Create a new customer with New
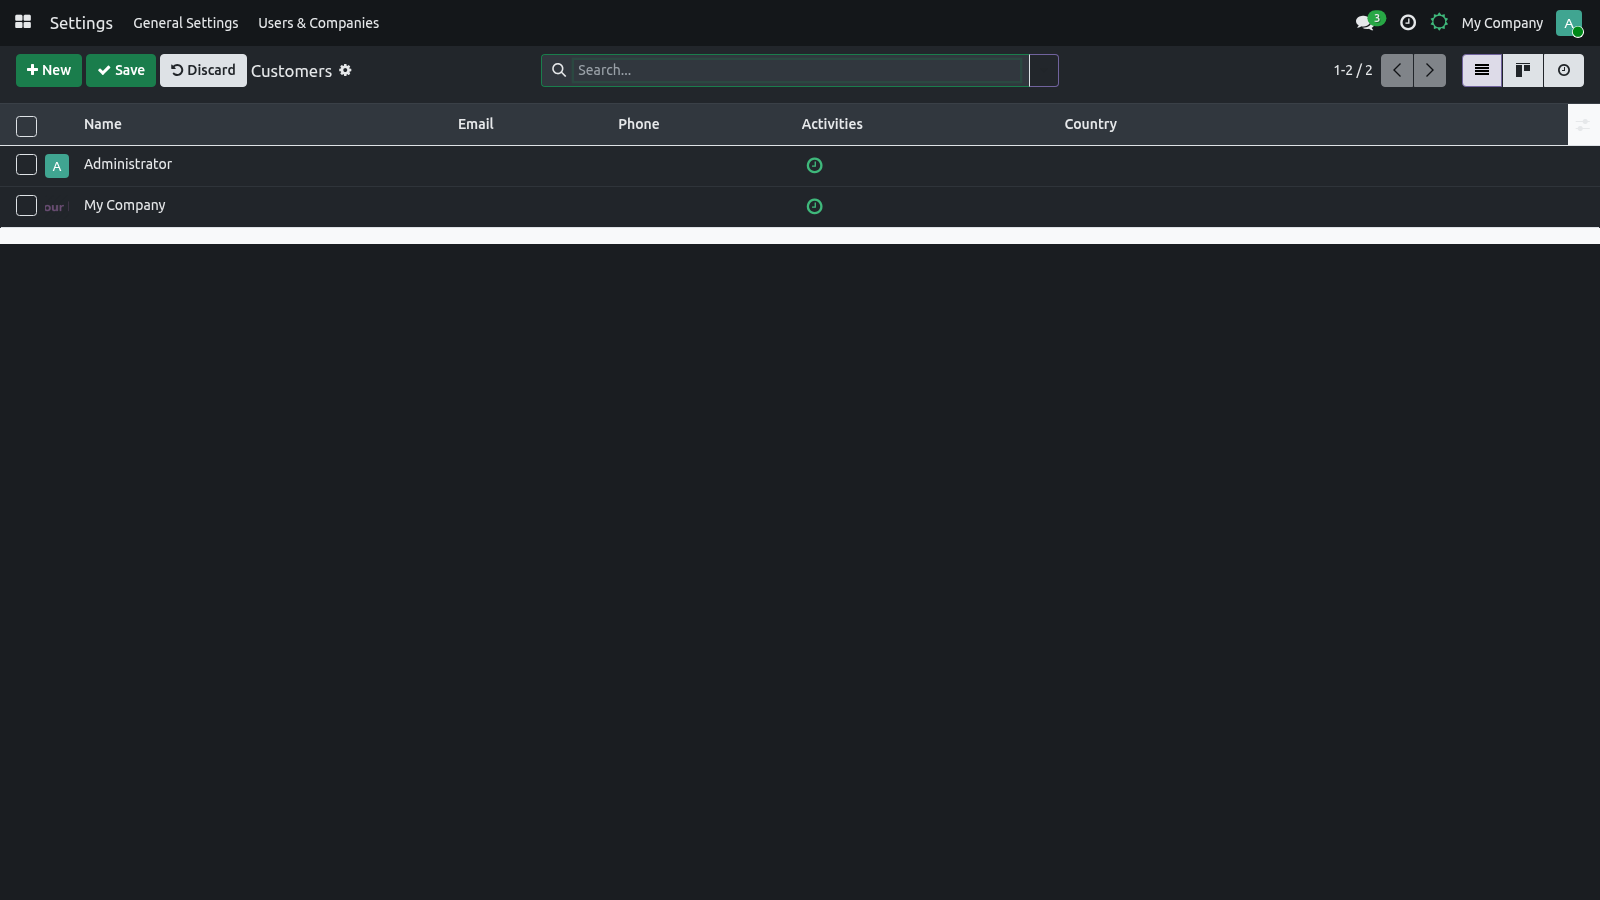The width and height of the screenshot is (1600, 900). coord(49,70)
